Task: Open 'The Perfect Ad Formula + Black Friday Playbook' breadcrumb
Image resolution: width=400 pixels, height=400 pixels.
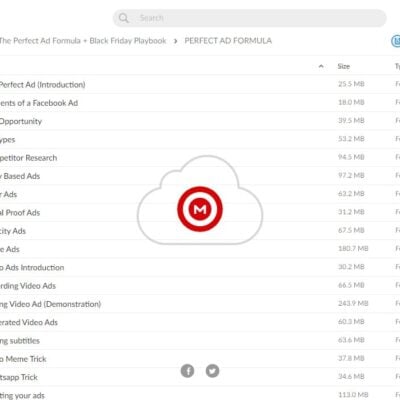Action: click(x=83, y=41)
